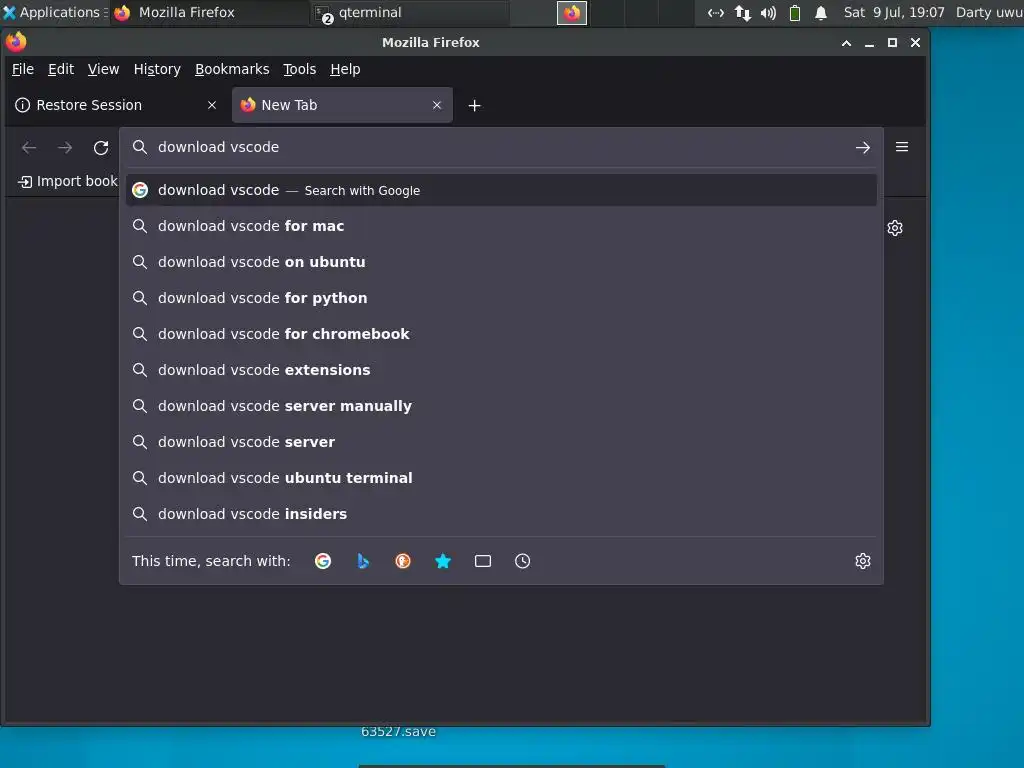Image resolution: width=1024 pixels, height=768 pixels.
Task: Search this time with Google icon
Action: (323, 561)
